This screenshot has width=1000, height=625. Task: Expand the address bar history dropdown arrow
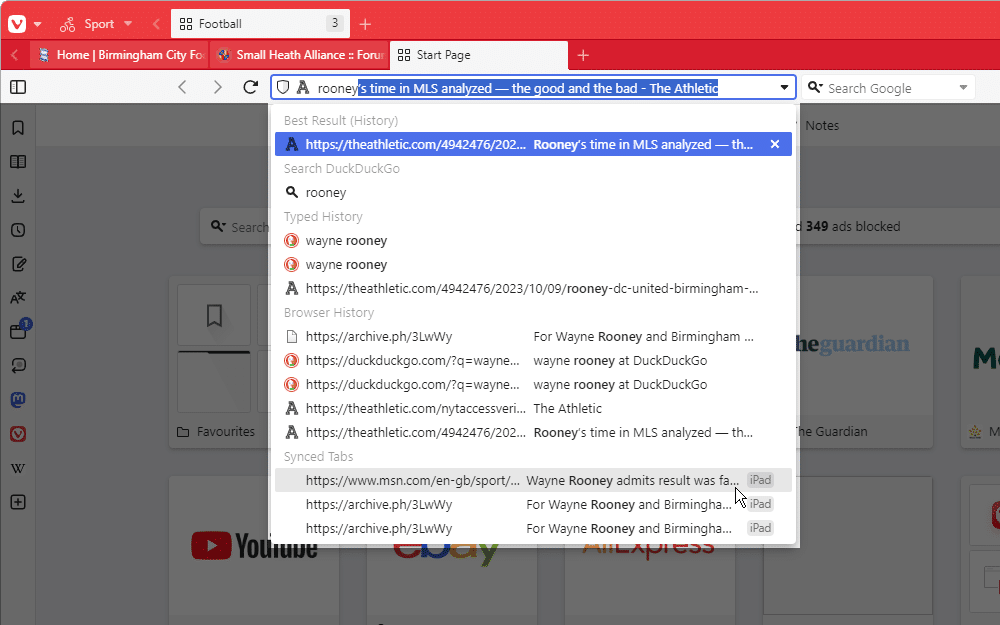784,88
